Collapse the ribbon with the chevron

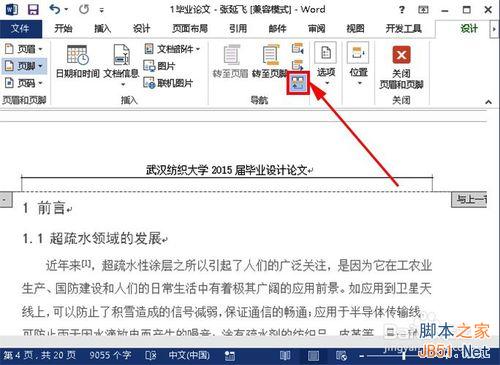489,102
